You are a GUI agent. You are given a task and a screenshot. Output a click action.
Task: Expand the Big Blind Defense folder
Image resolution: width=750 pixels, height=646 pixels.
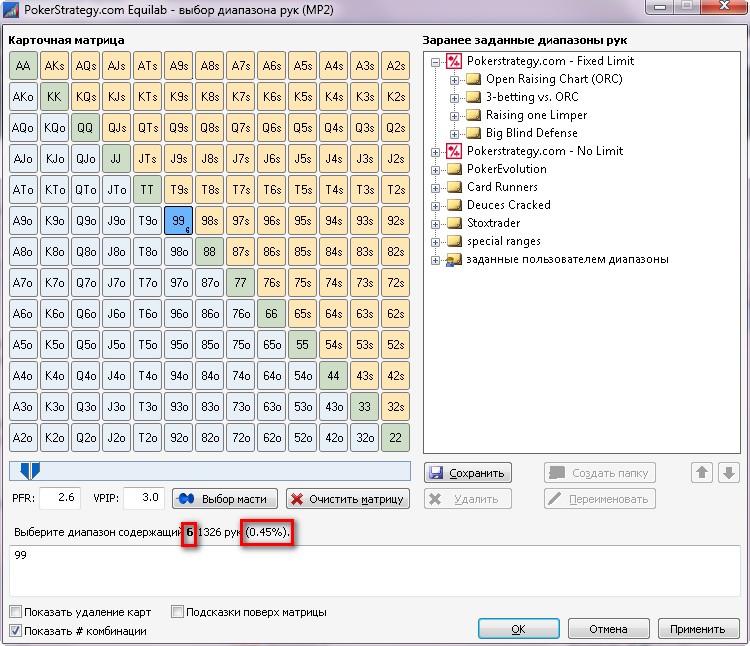tap(454, 134)
